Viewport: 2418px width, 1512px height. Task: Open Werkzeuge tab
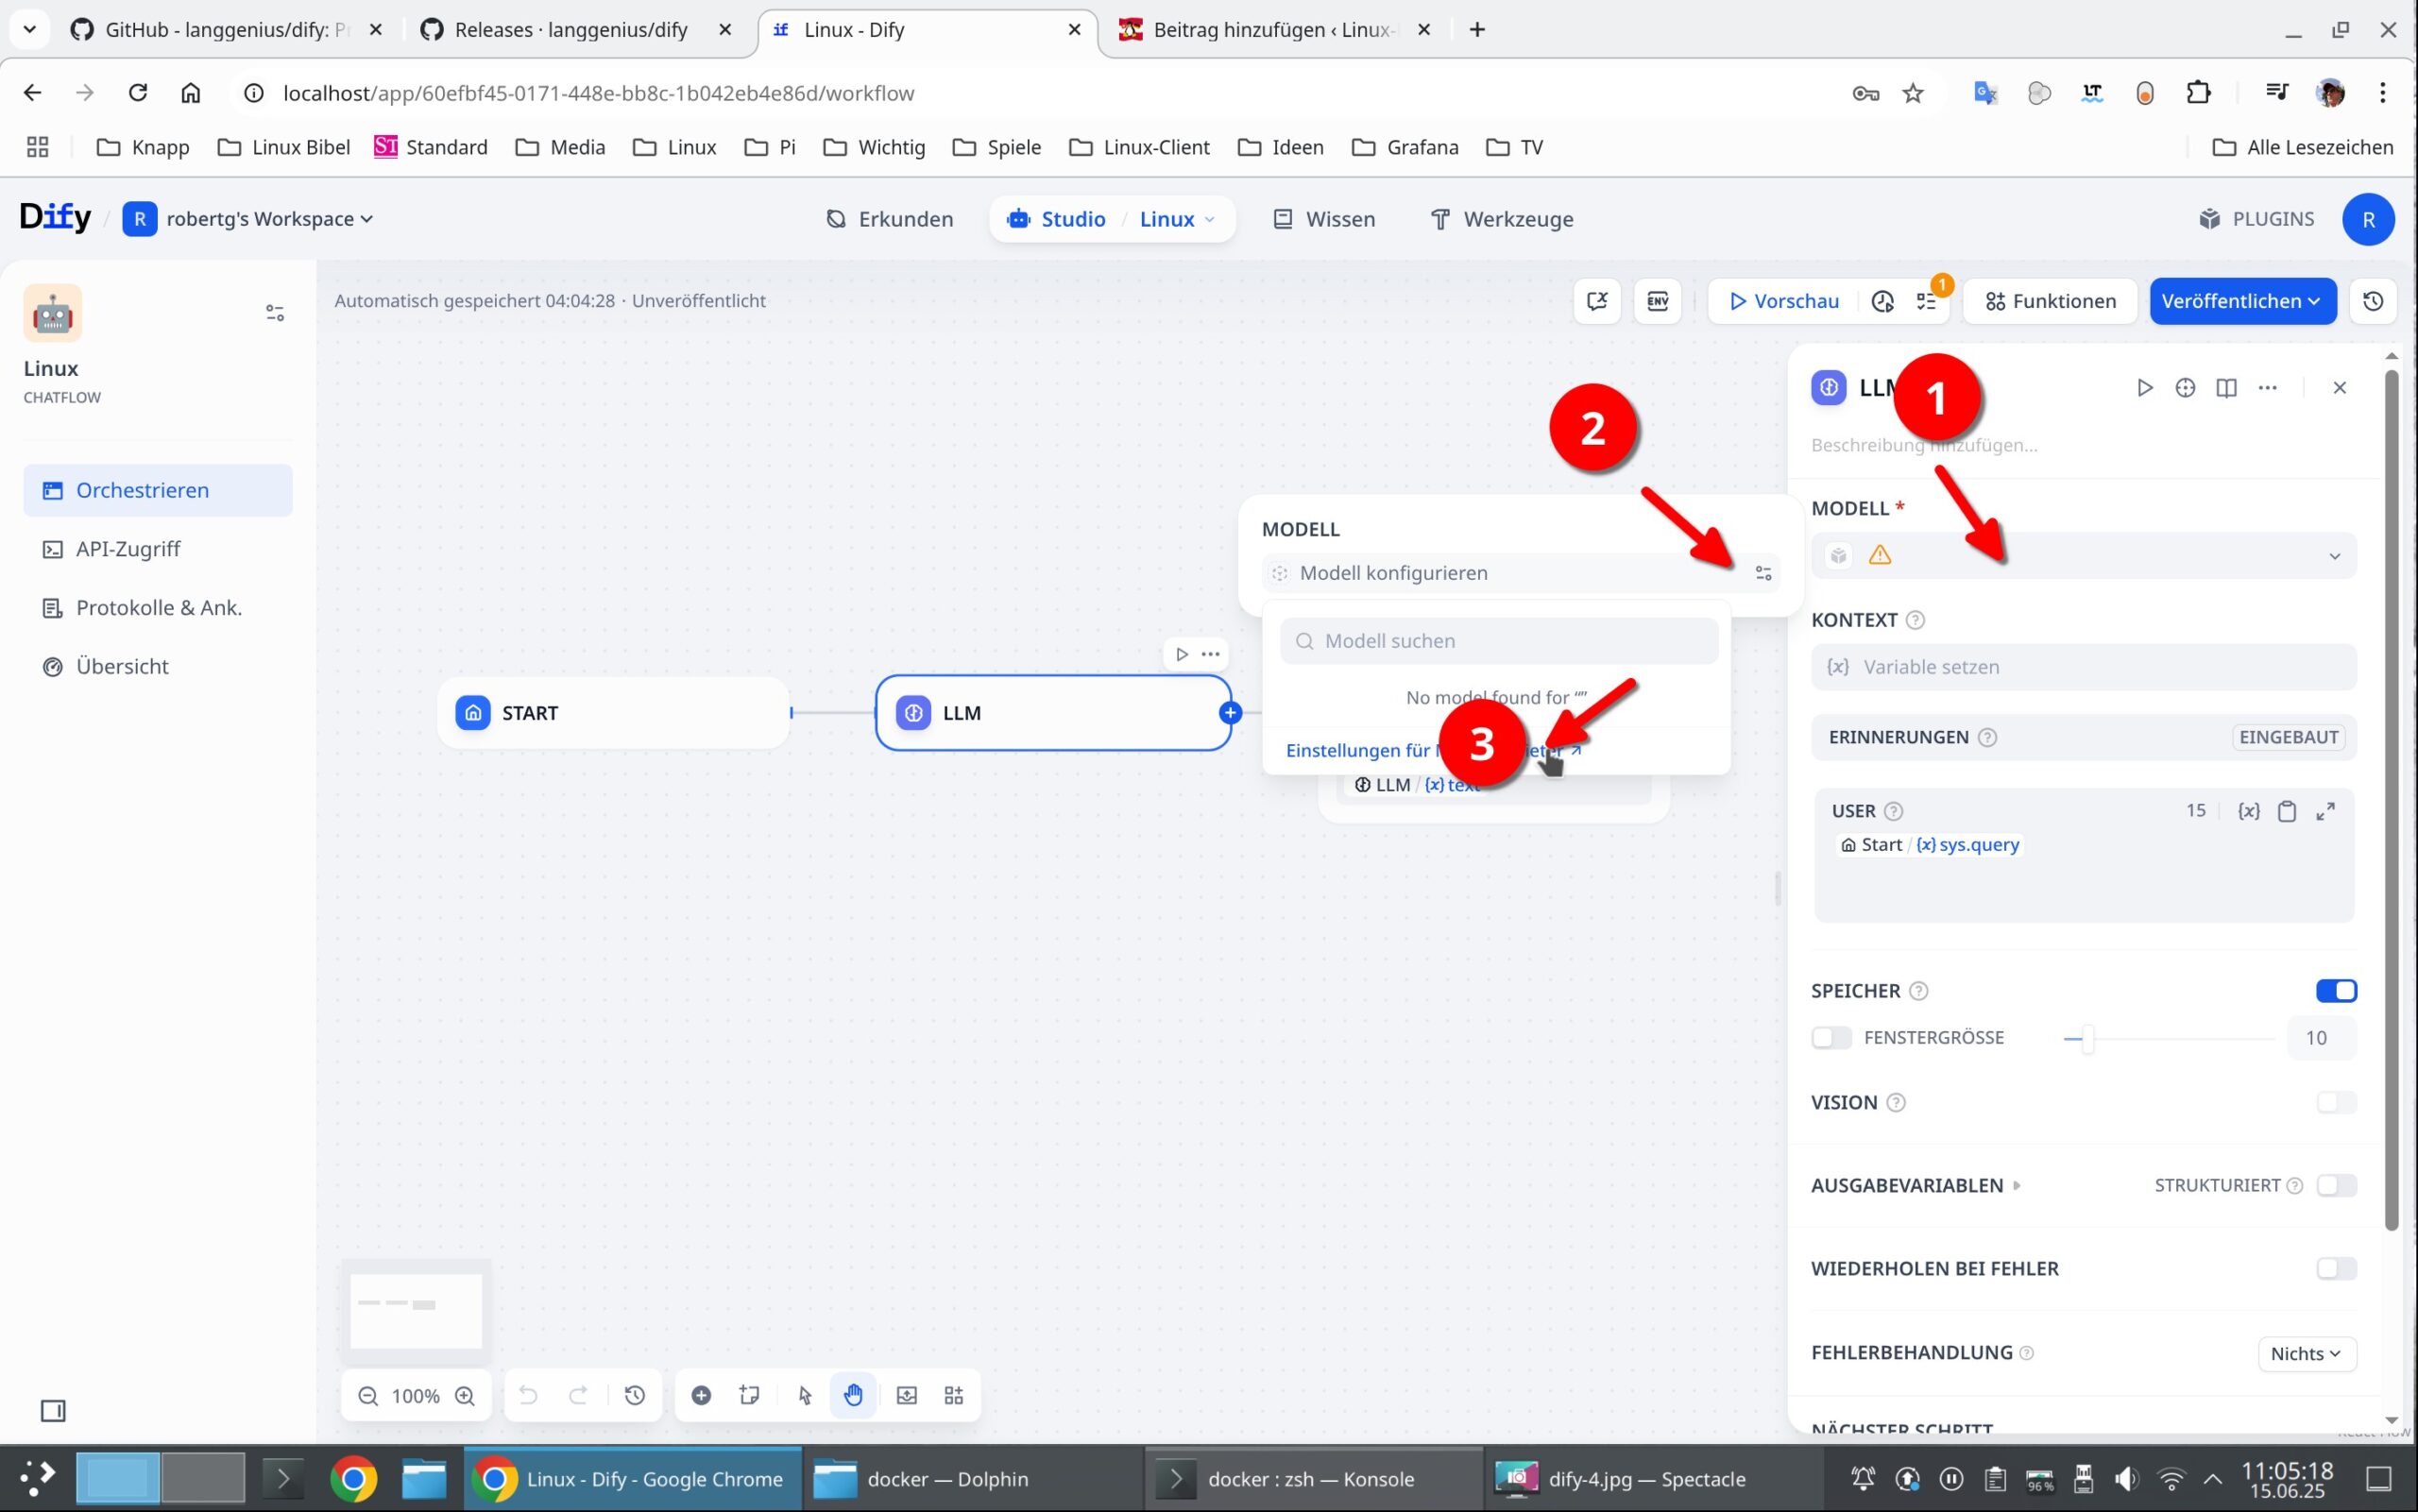coord(1501,219)
